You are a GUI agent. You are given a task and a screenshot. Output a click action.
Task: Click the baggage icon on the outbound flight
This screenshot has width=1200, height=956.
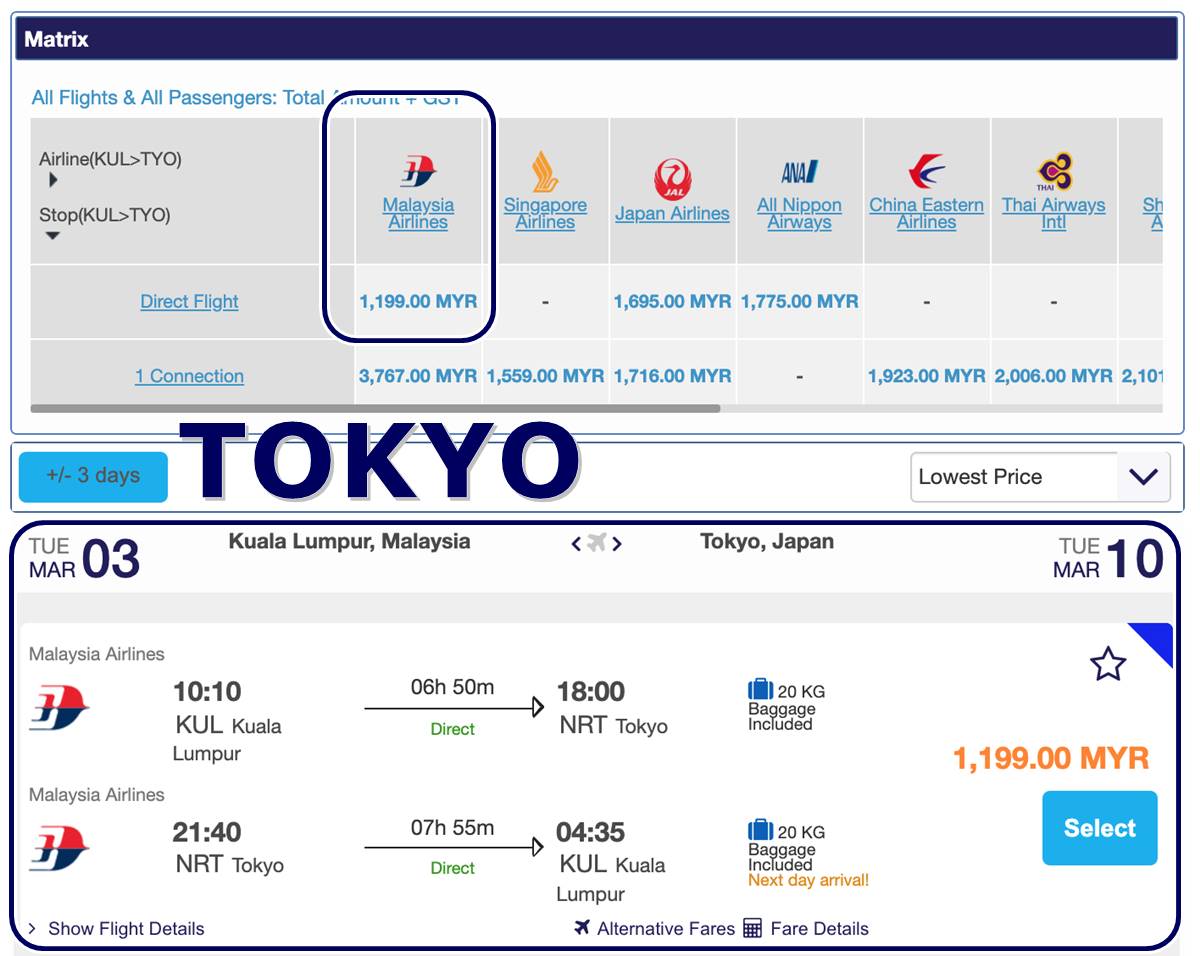[761, 689]
